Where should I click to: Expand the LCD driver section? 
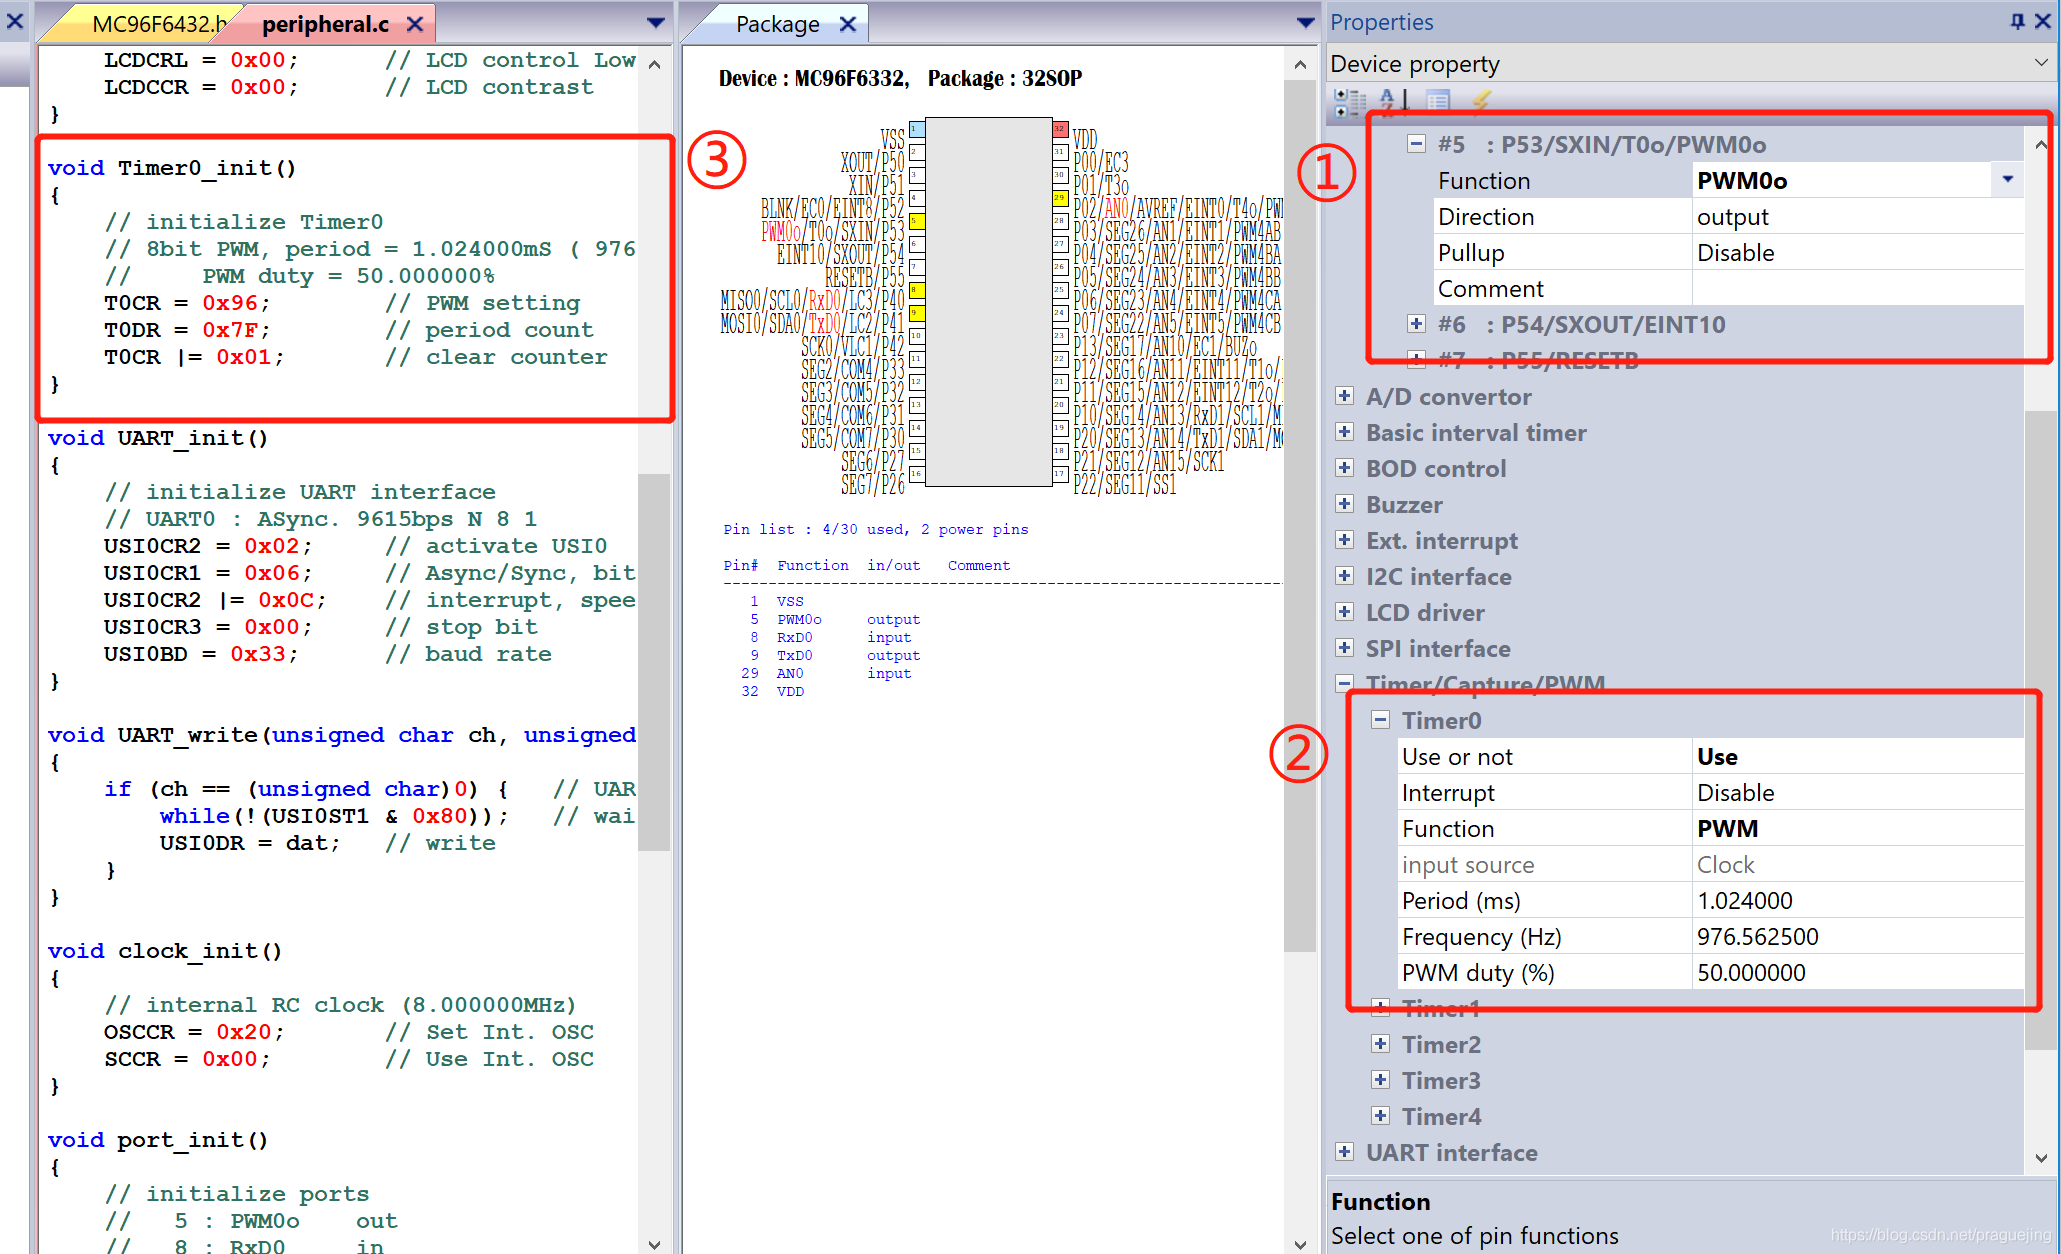(1345, 612)
